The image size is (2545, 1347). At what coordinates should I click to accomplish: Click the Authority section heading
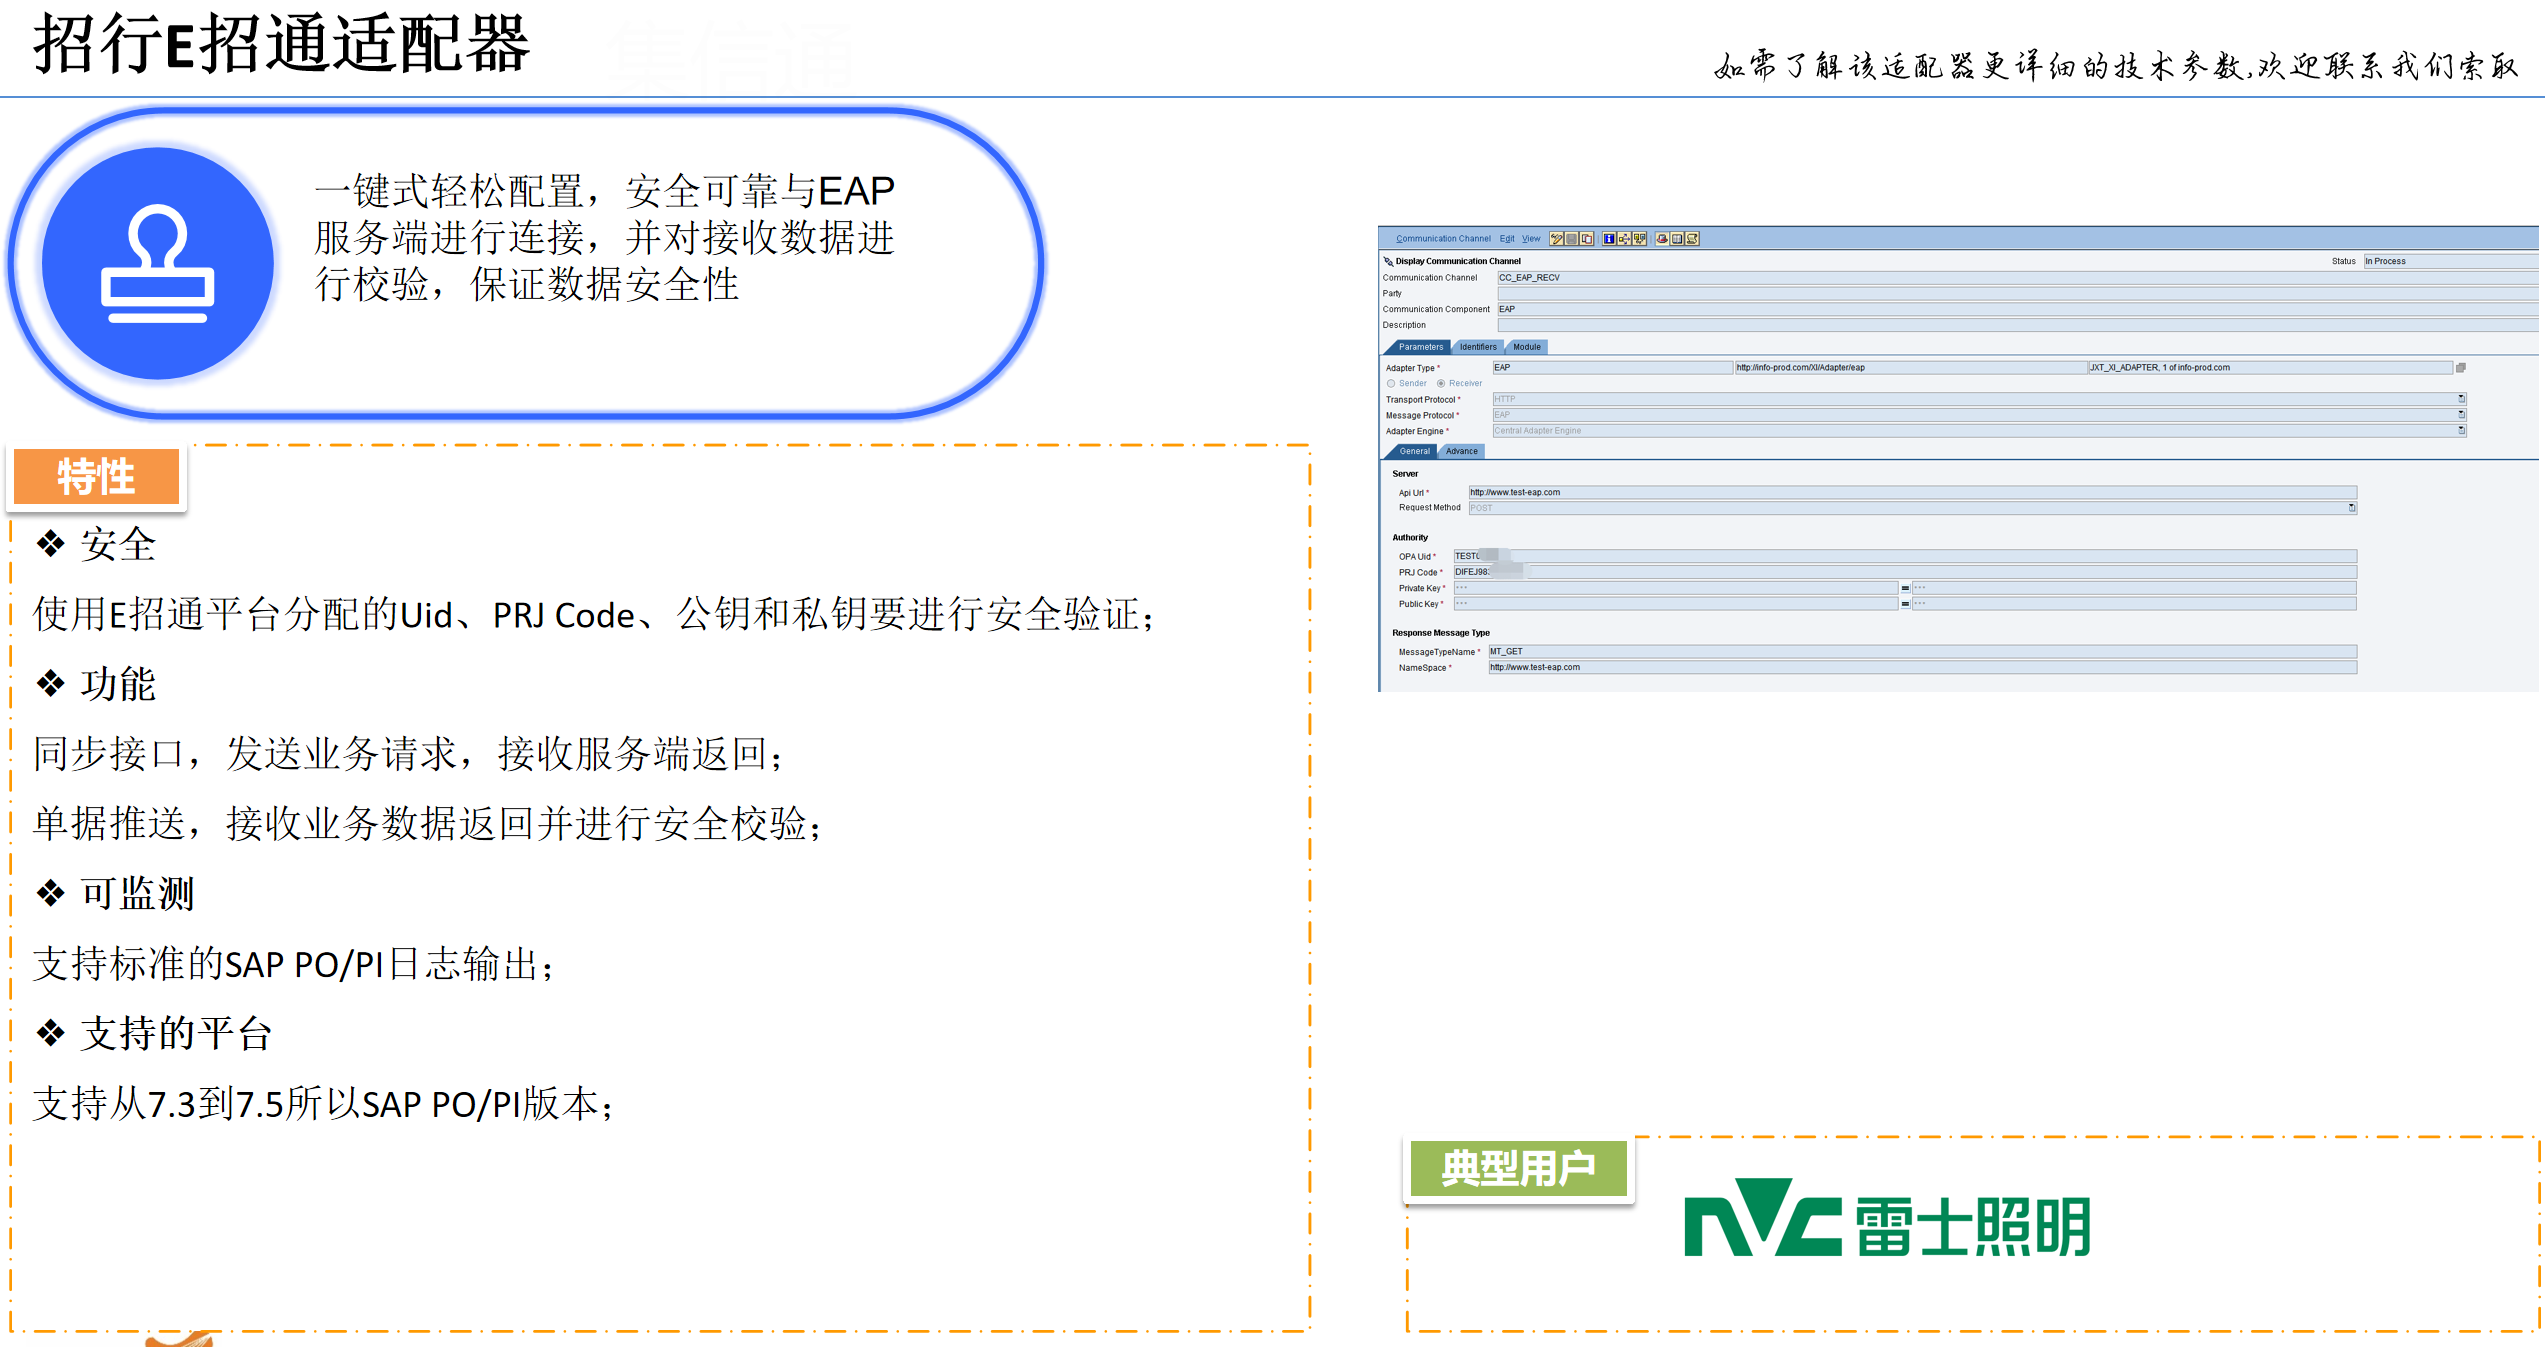[1410, 538]
